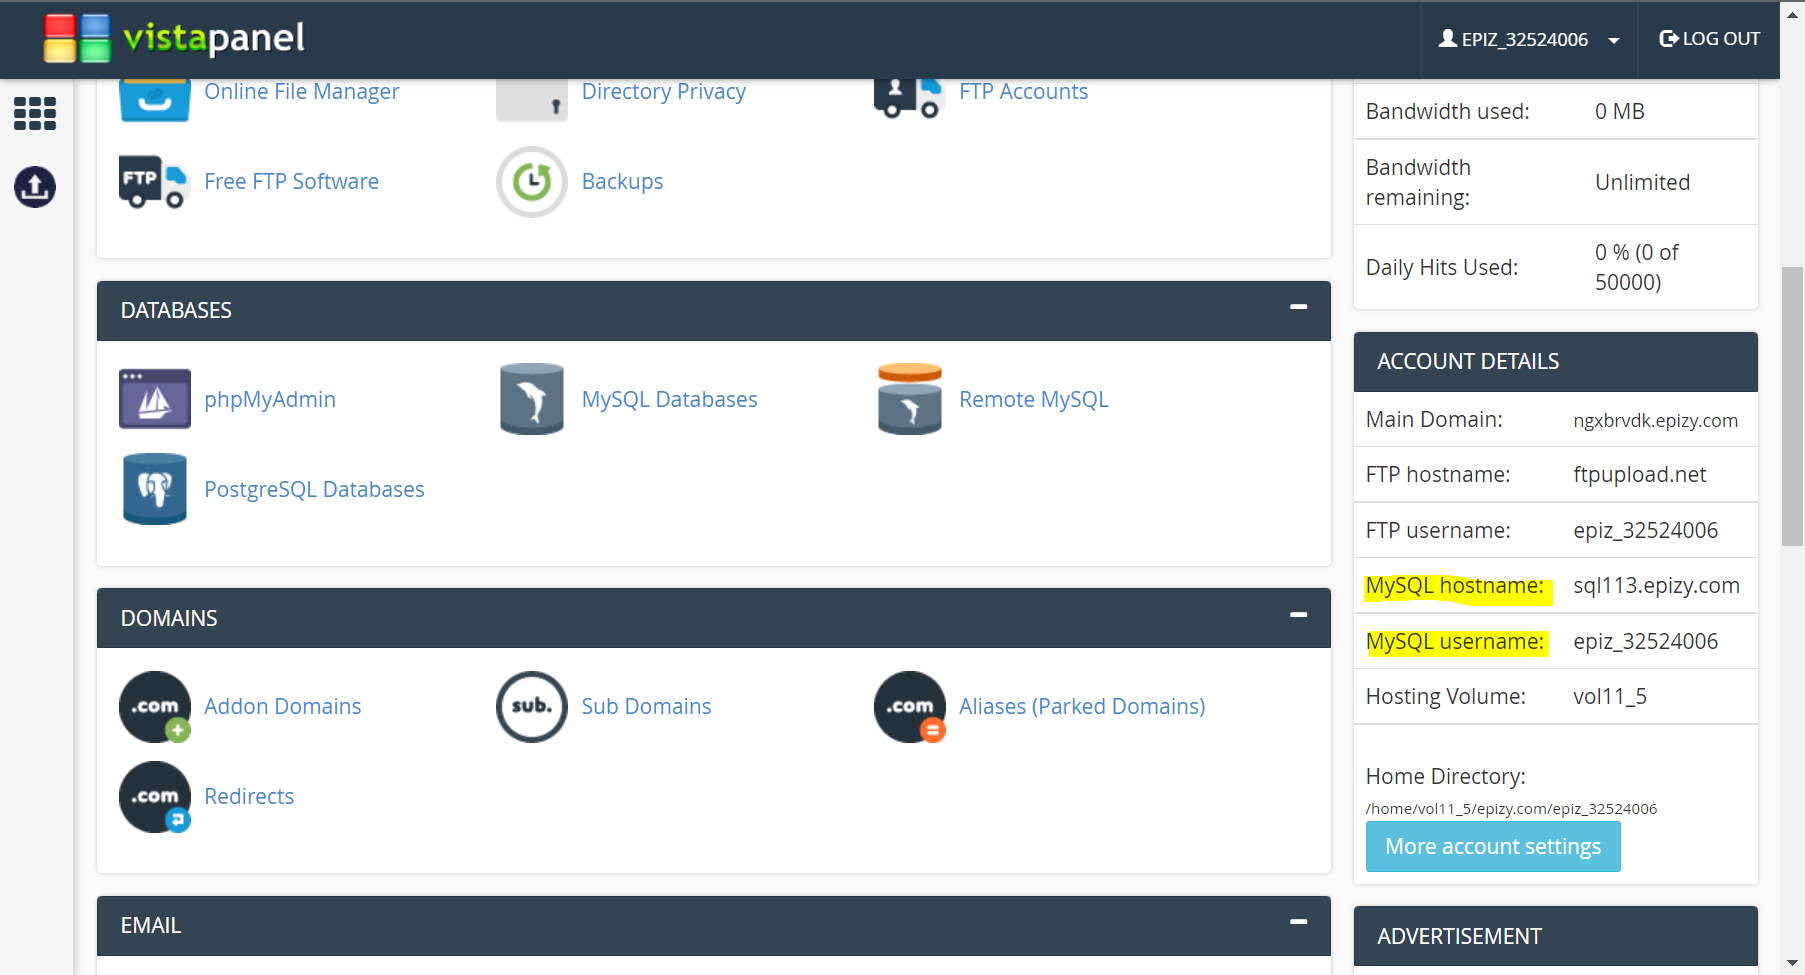The height and width of the screenshot is (975, 1805).
Task: Click the ADVERTISEMENT panel header
Action: (x=1555, y=937)
